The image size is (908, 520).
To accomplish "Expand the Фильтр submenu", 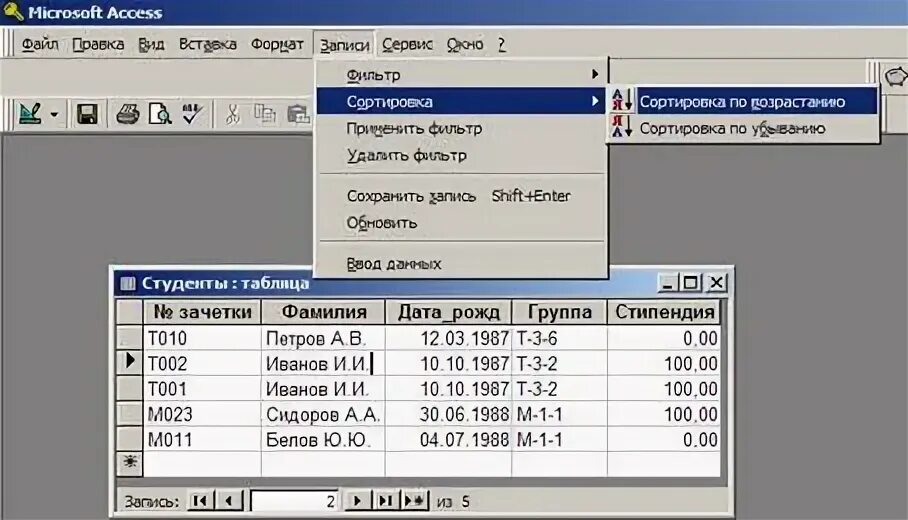I will click(x=461, y=75).
